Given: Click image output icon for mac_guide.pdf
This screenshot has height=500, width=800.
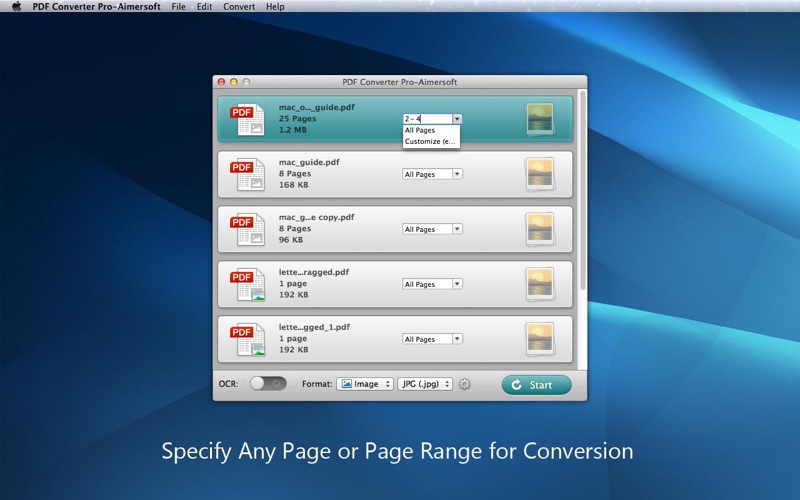Looking at the screenshot, I should pyautogui.click(x=540, y=175).
